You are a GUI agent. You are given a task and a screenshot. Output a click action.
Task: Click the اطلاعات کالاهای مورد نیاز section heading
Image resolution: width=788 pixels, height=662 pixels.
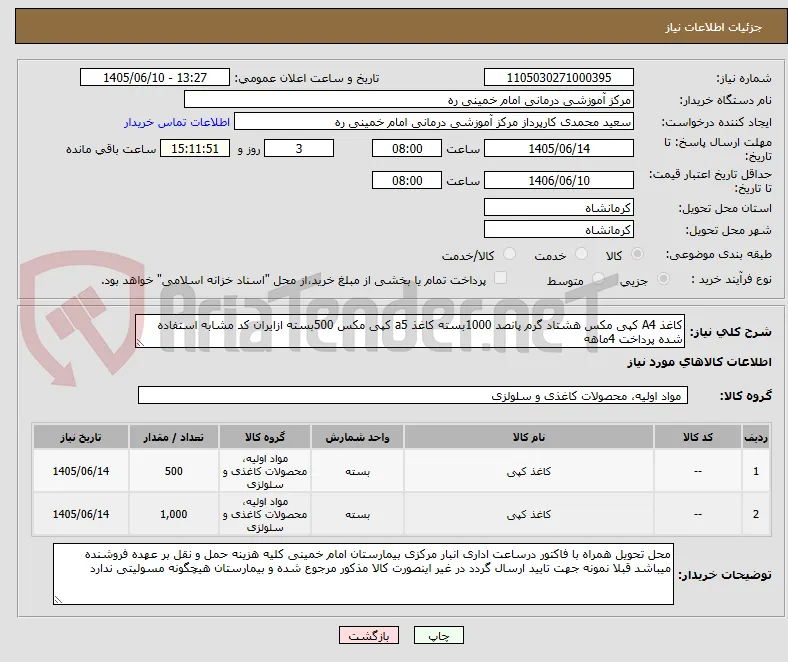tap(699, 362)
